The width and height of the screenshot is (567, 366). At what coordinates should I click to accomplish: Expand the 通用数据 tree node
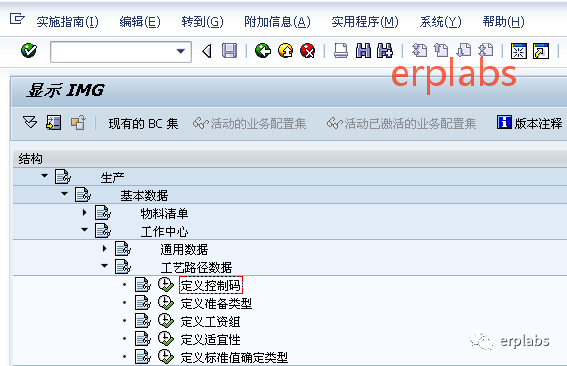105,248
